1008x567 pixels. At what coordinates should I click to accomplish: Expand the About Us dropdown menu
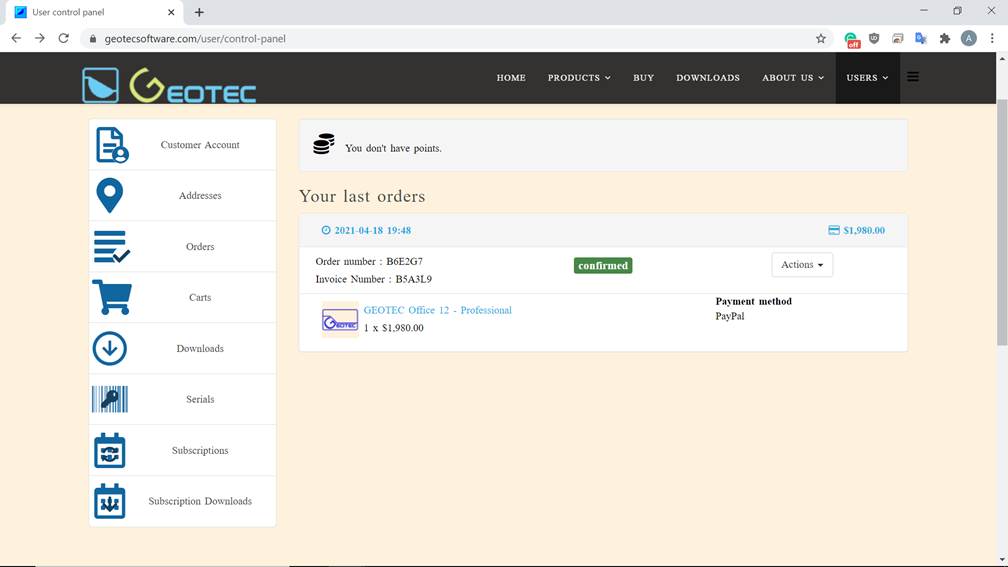(x=793, y=78)
